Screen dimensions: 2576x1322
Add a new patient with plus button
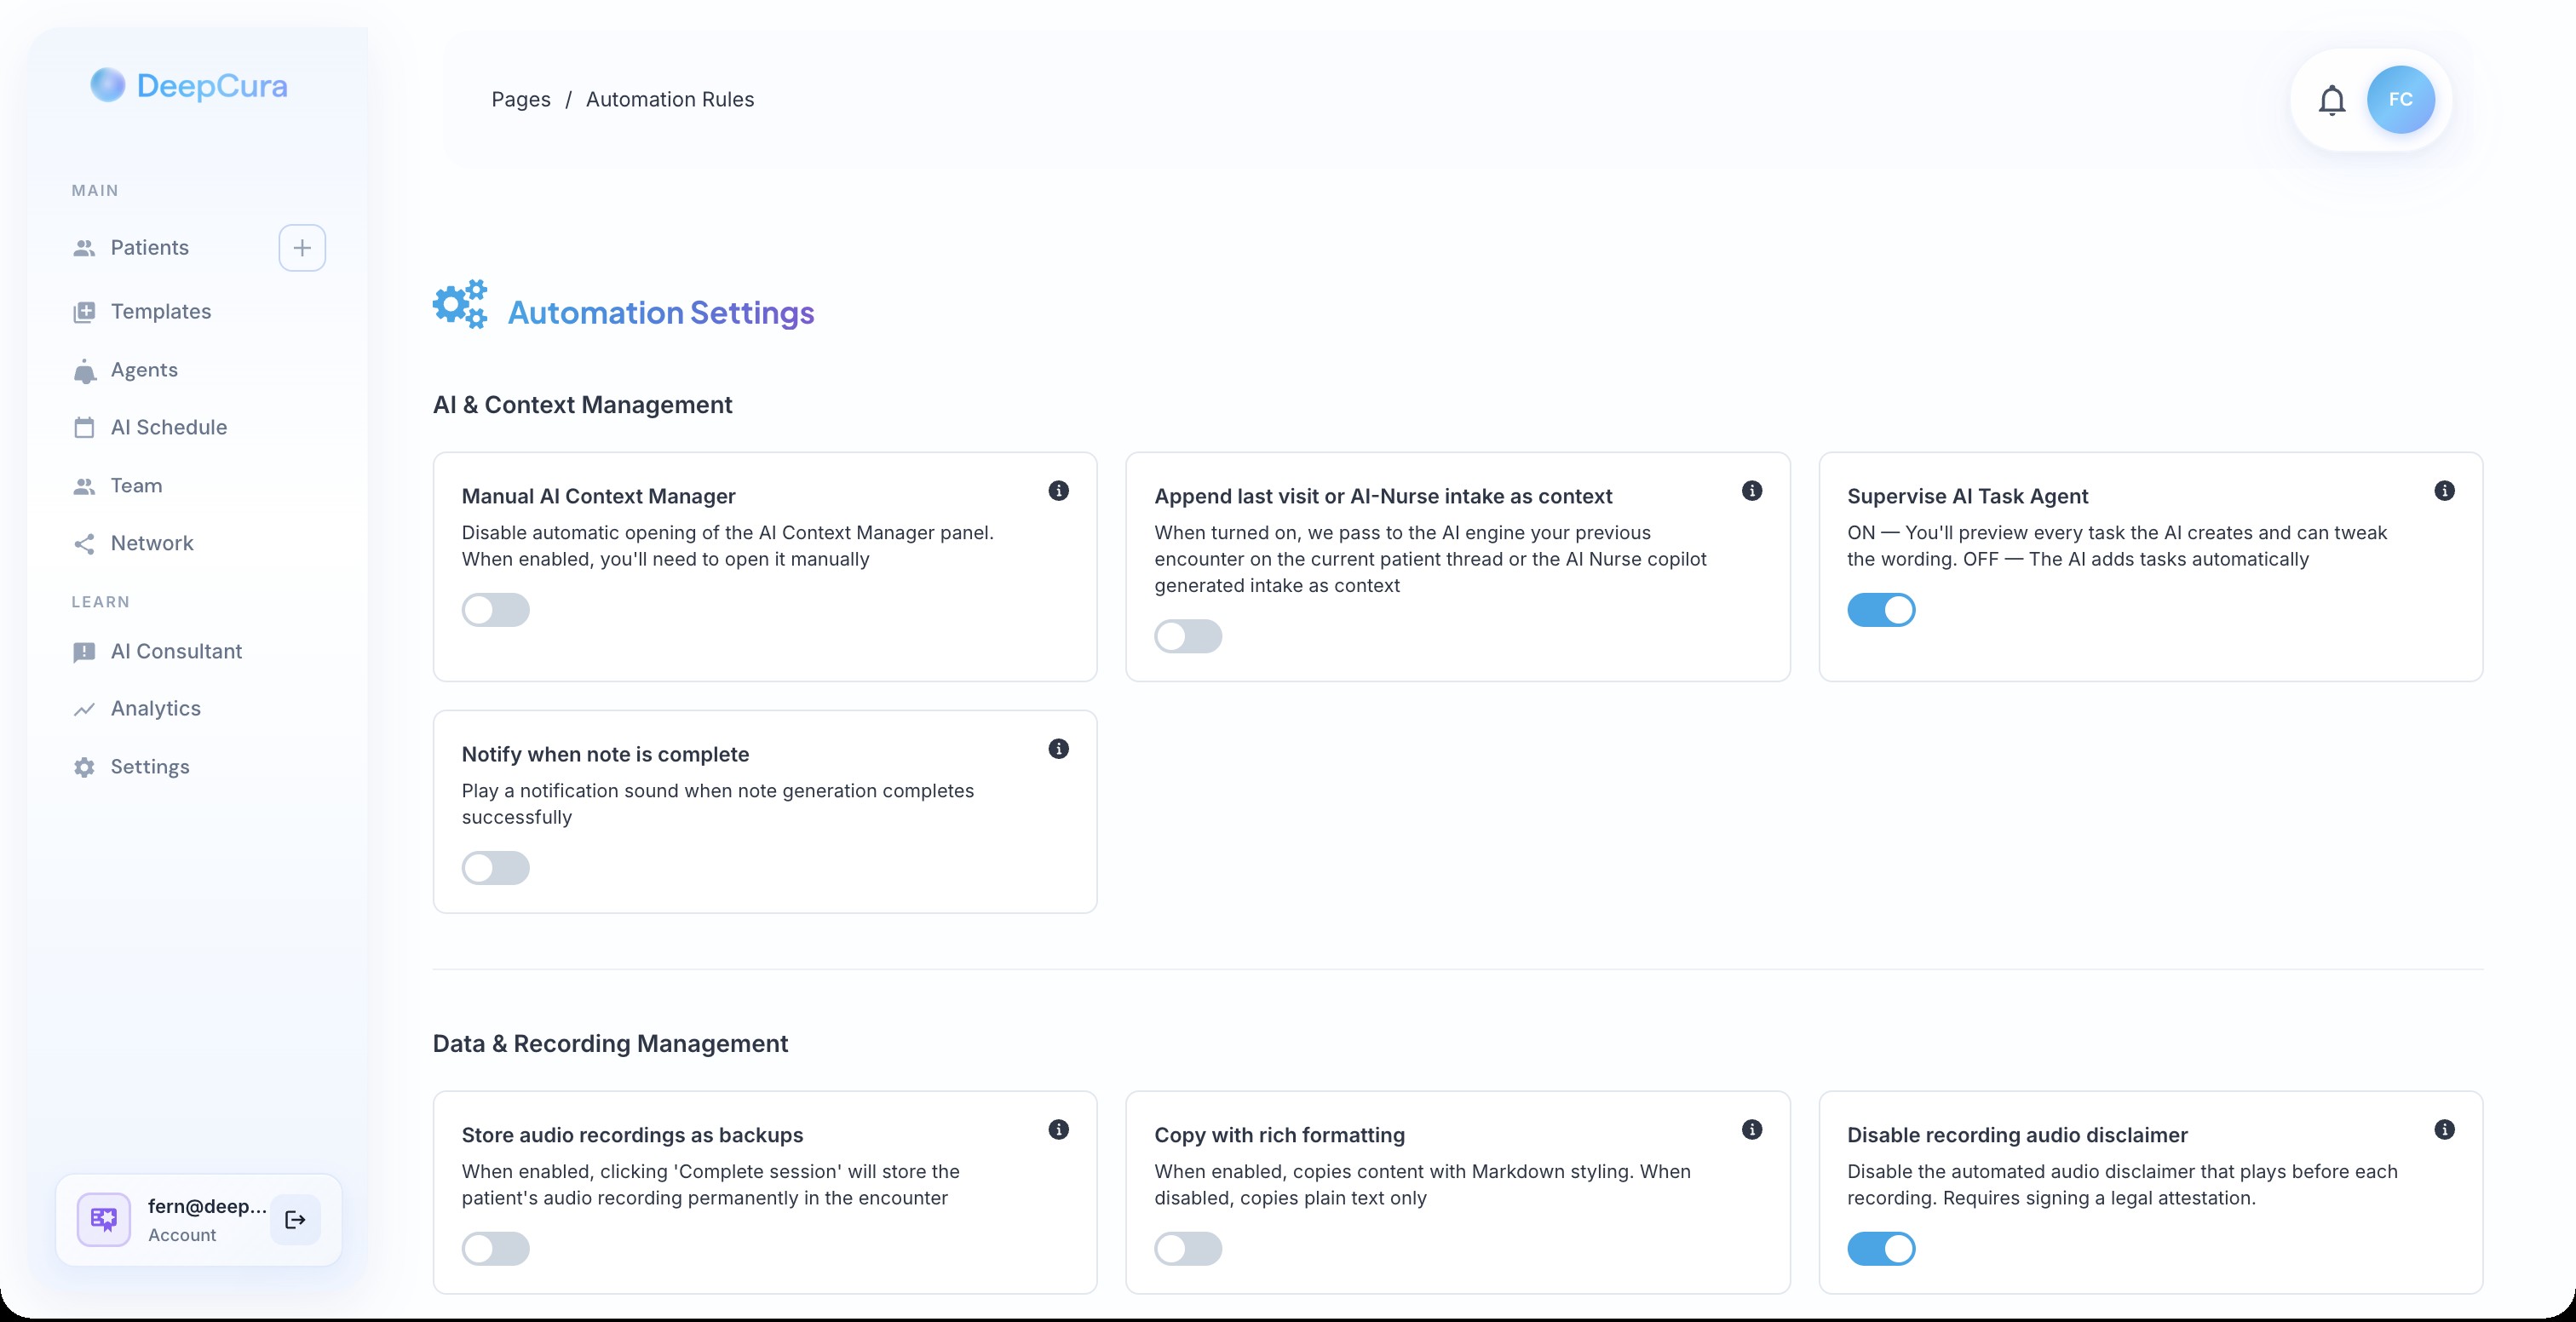tap(302, 248)
